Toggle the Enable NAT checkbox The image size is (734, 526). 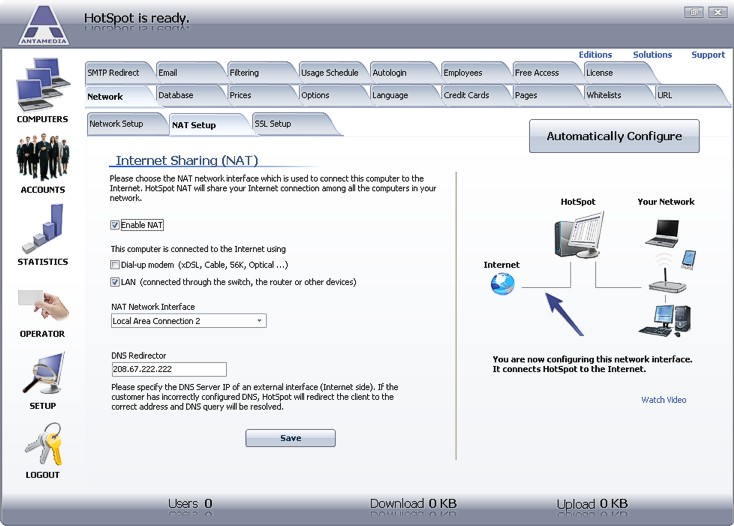[115, 225]
